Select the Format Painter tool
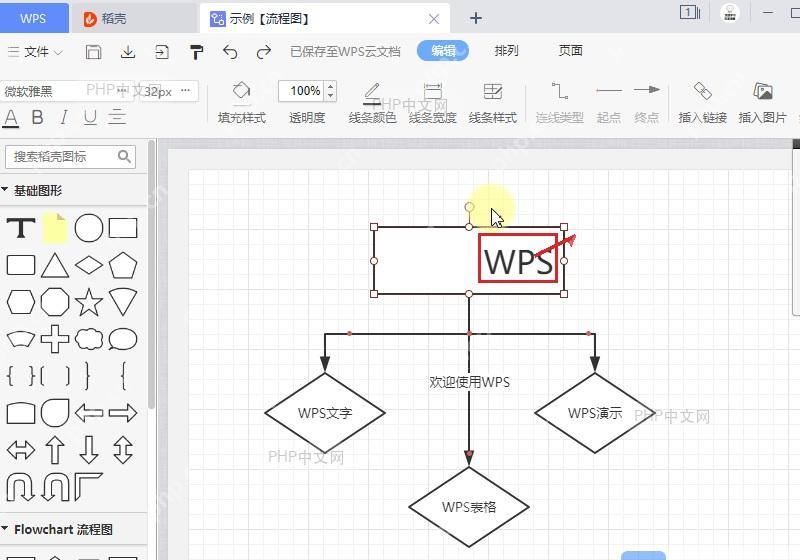The width and height of the screenshot is (800, 560). (x=196, y=52)
